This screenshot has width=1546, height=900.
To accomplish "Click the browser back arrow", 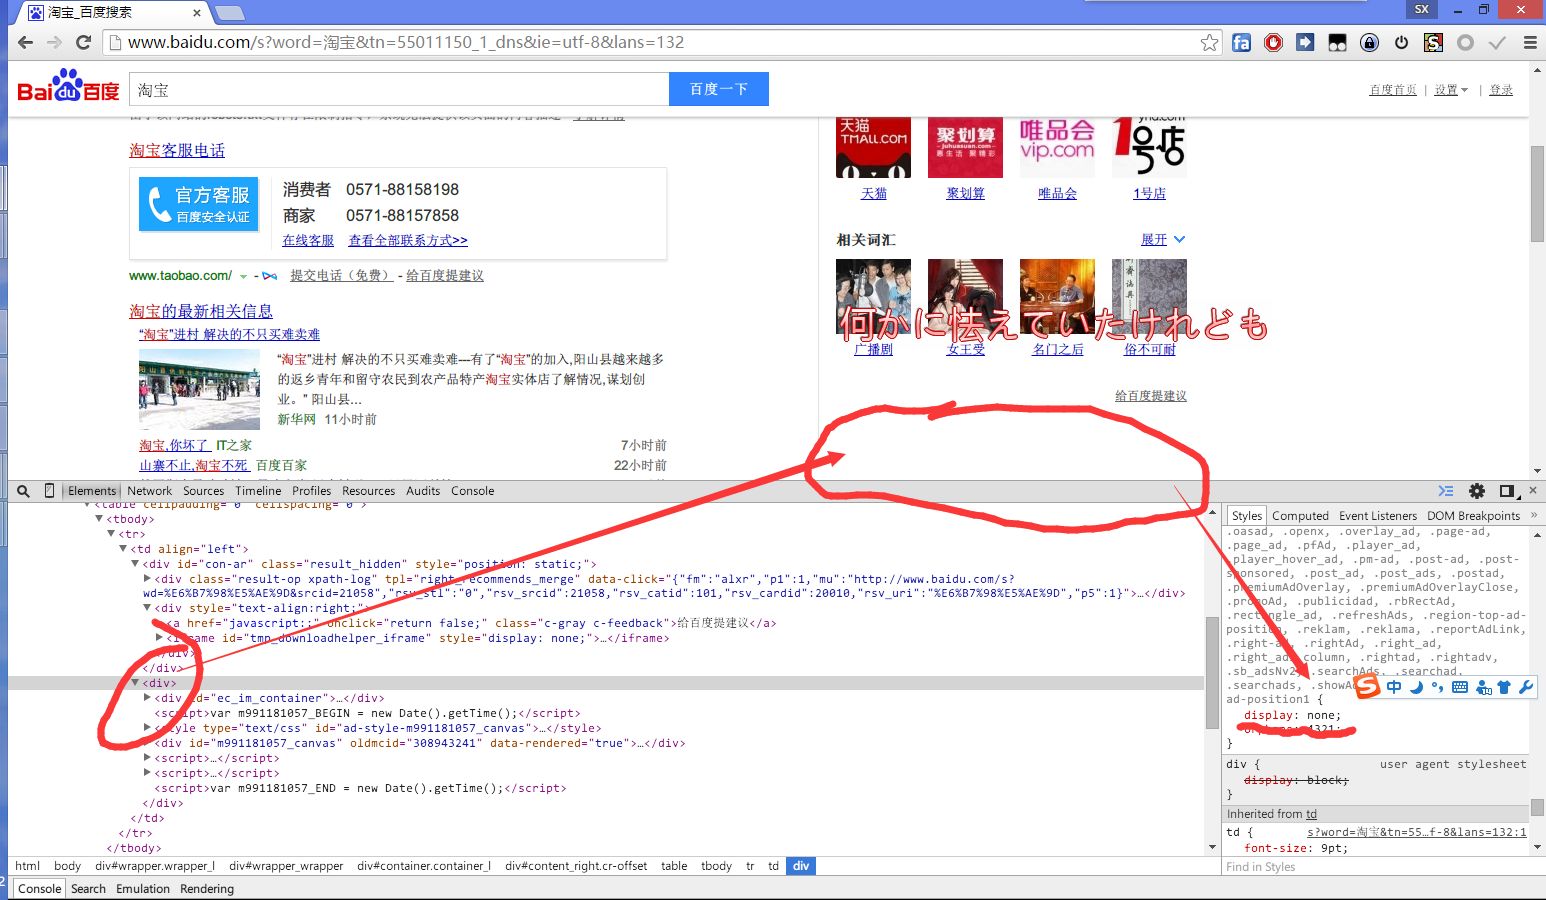I will pos(26,43).
